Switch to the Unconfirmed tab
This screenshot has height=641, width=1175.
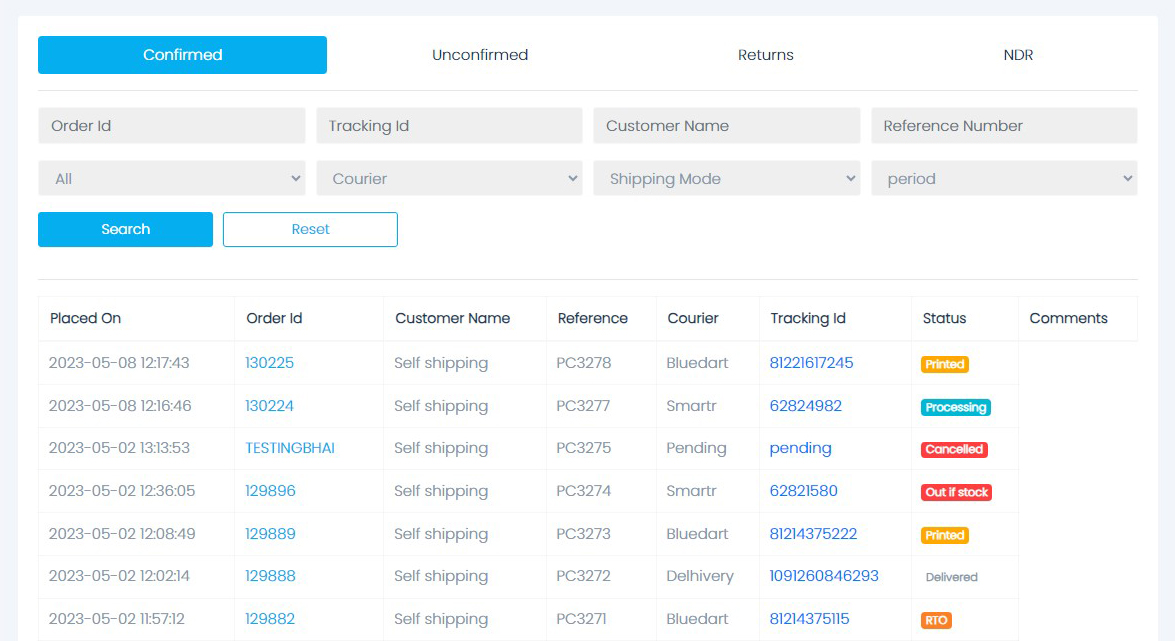click(480, 55)
